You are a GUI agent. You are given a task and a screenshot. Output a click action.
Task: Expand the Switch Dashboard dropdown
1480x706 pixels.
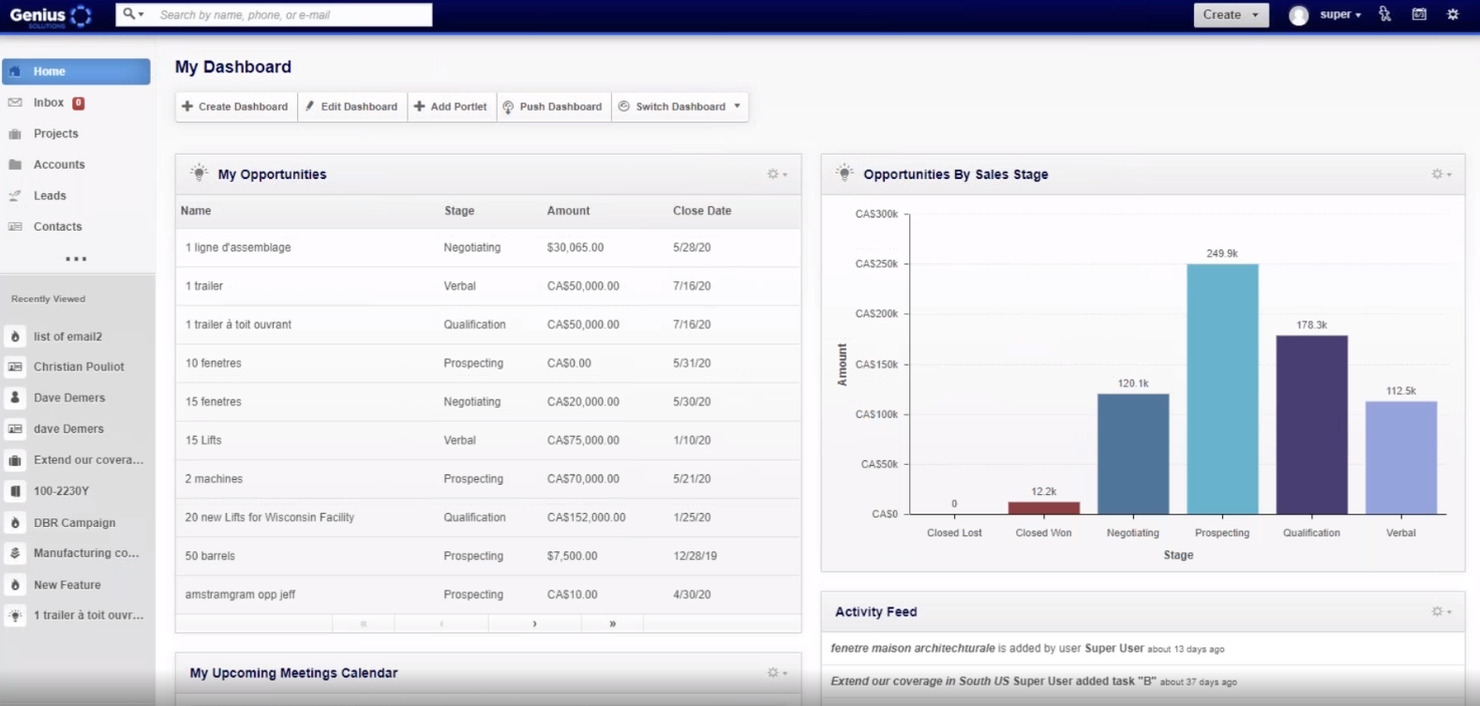pyautogui.click(x=680, y=106)
